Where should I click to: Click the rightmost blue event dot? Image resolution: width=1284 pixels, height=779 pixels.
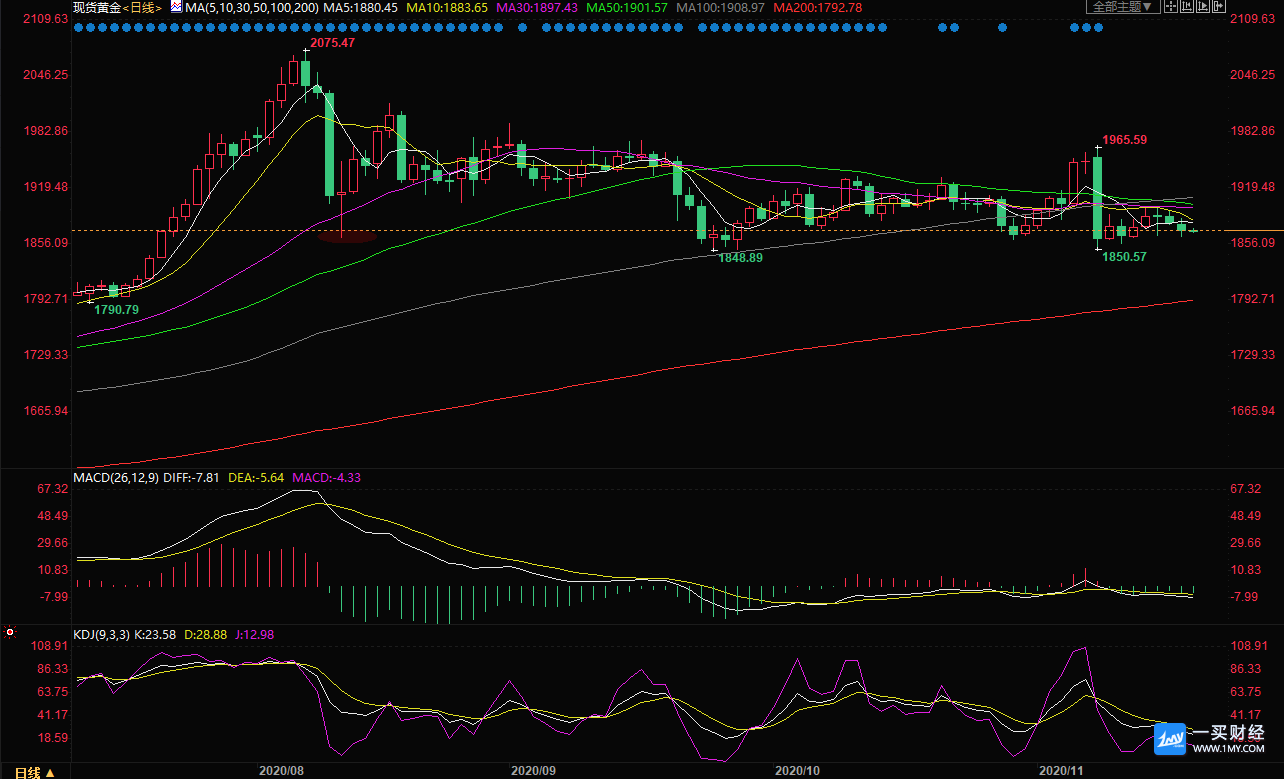point(1099,28)
